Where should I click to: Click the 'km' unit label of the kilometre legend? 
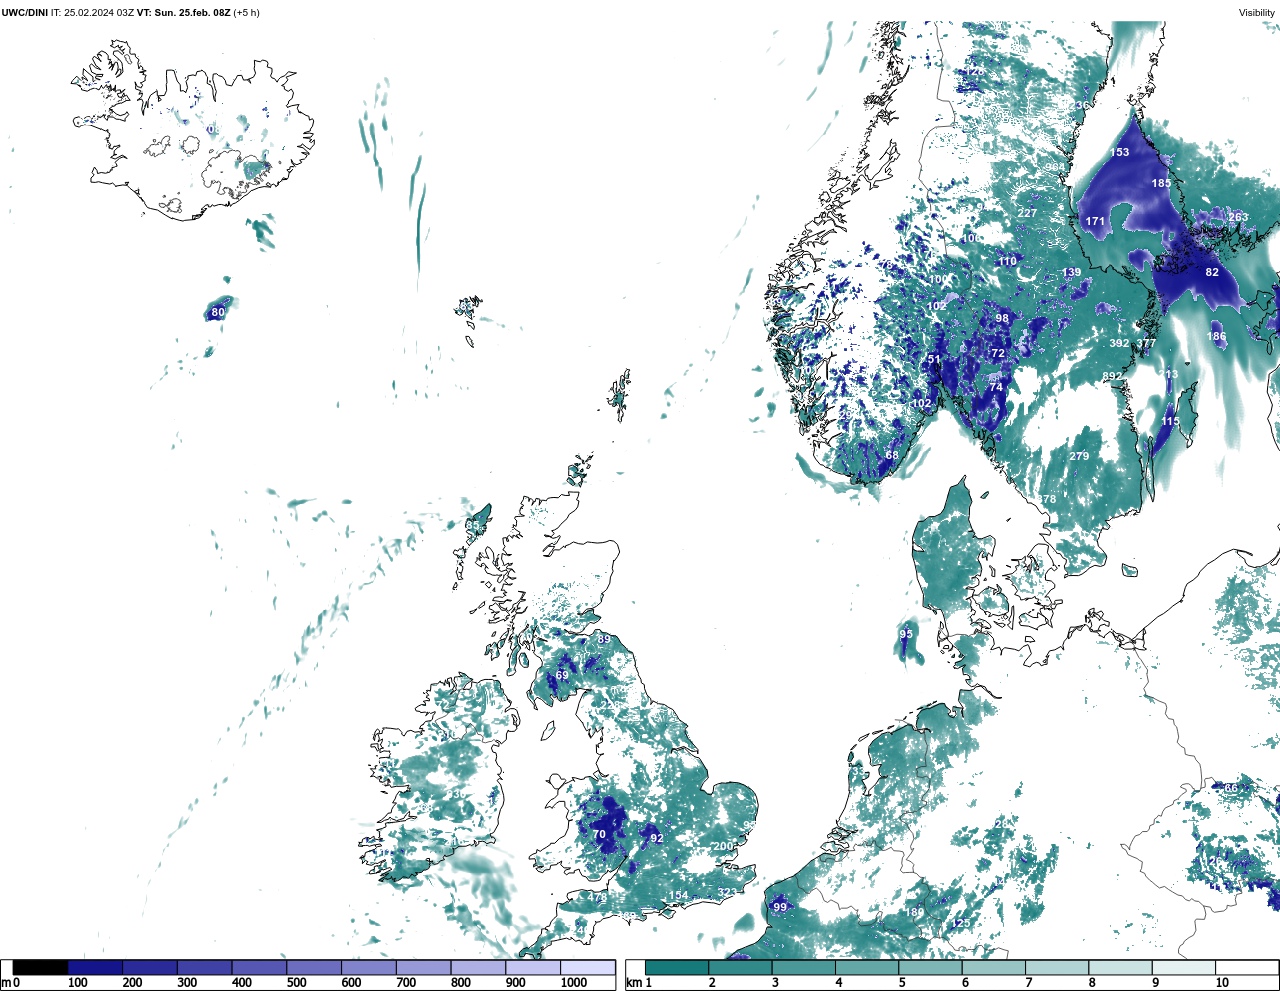pyautogui.click(x=634, y=983)
